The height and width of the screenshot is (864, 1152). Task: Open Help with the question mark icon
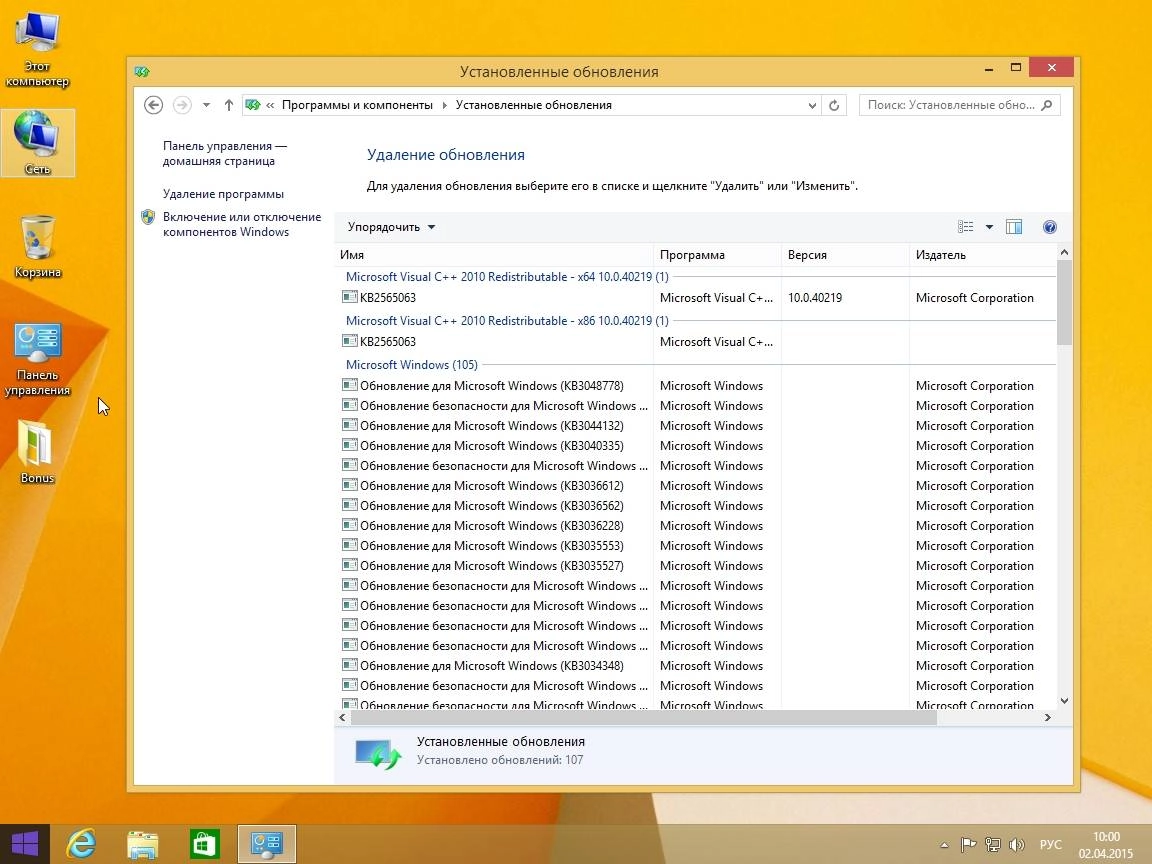tap(1050, 227)
